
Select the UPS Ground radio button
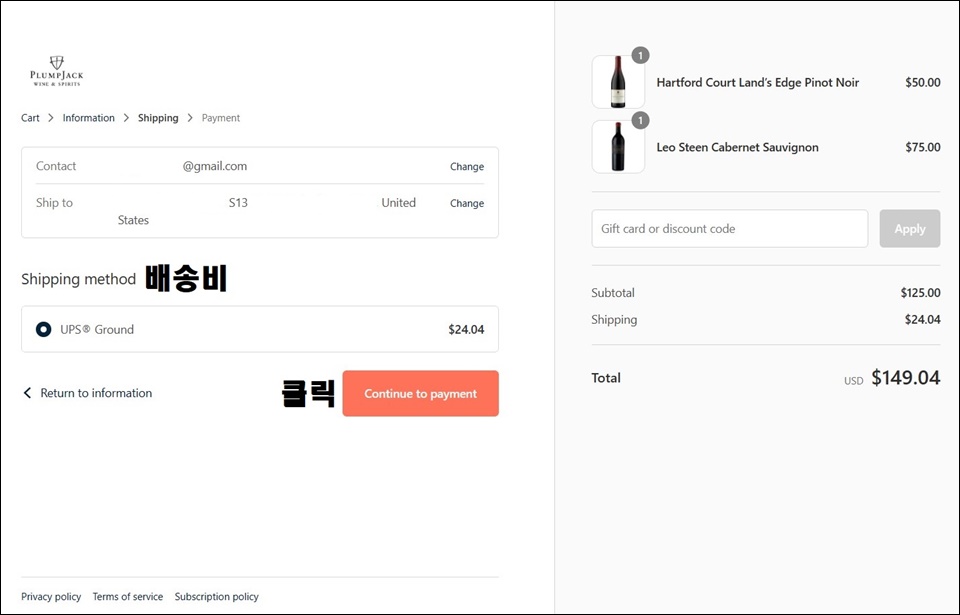43,330
